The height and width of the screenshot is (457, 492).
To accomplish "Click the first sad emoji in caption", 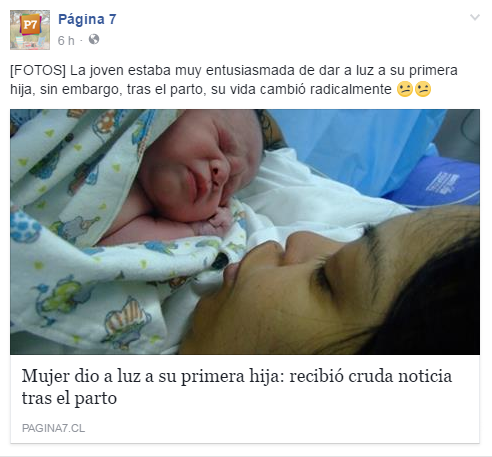I will click(405, 89).
